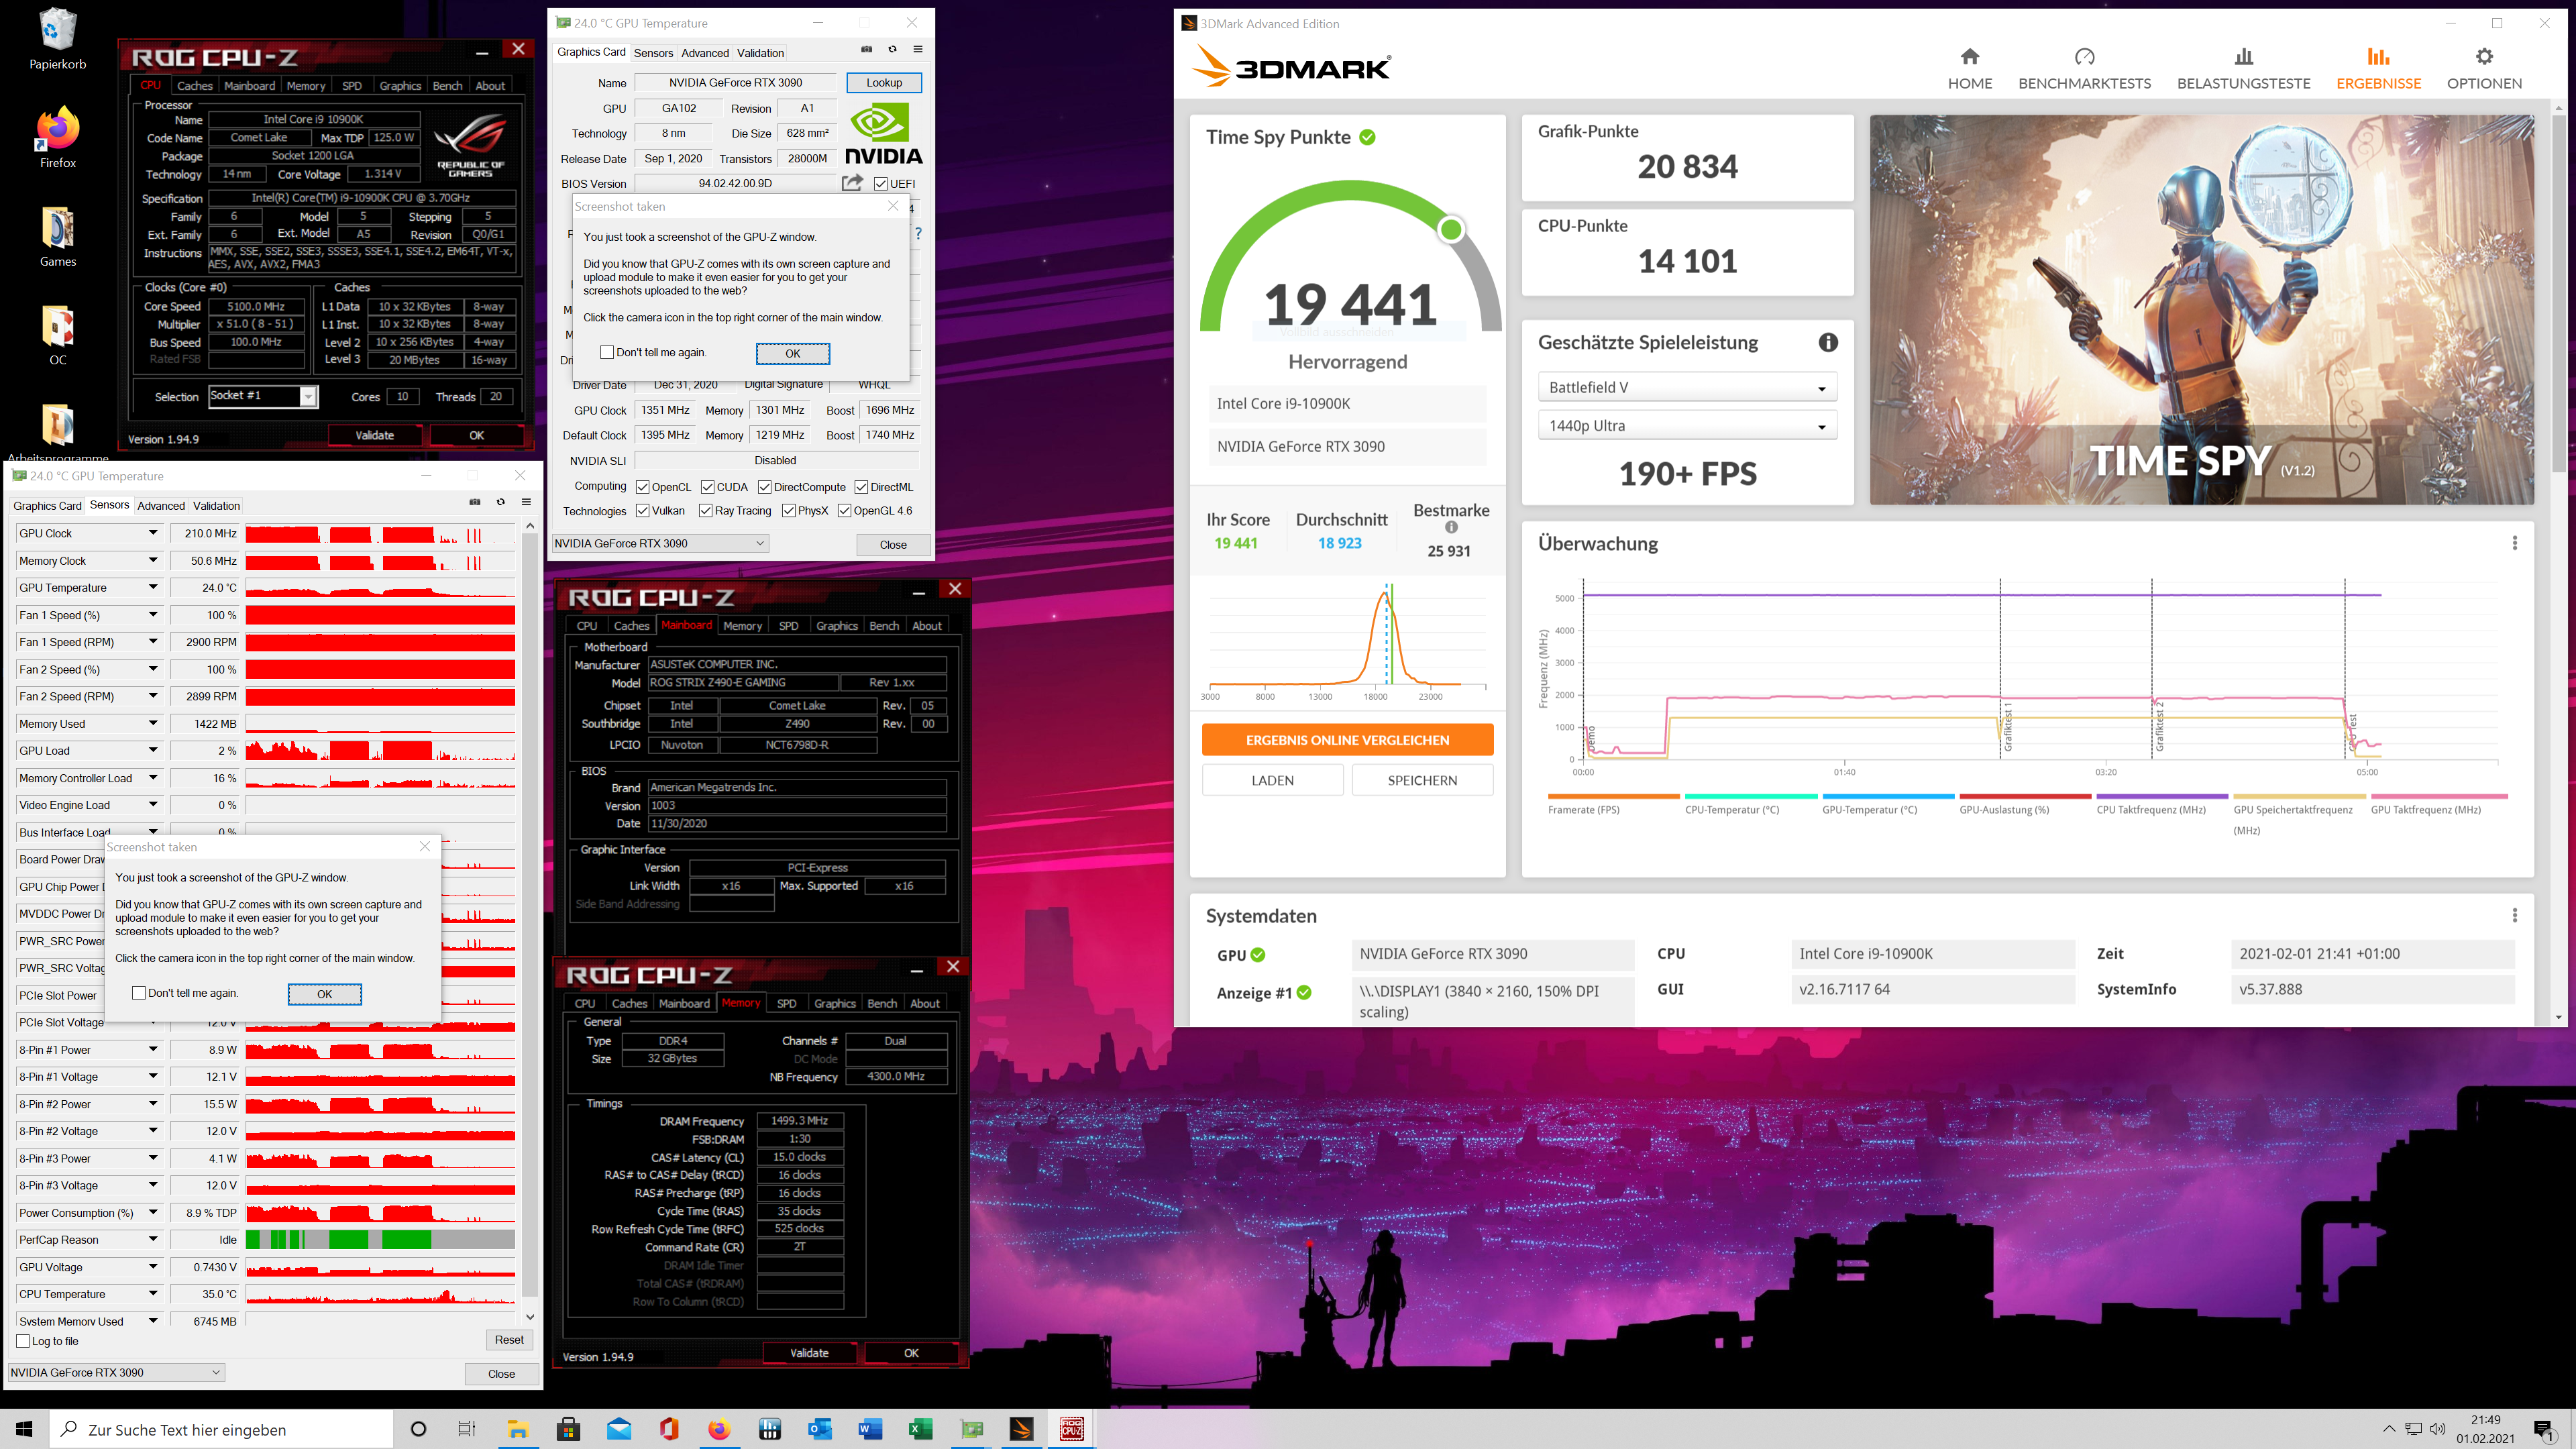Click the LADEN button in 3DMark
The width and height of the screenshot is (2576, 1449).
point(1272,780)
